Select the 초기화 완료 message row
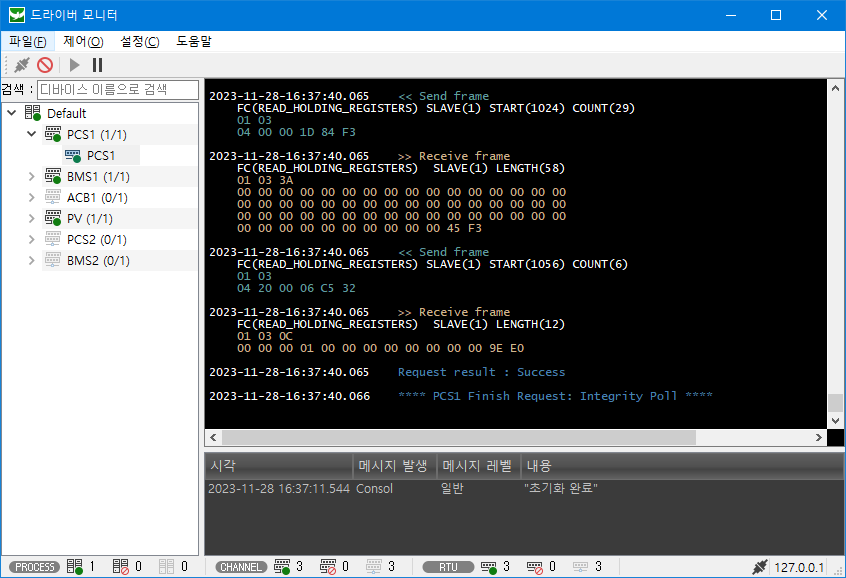 pos(524,488)
